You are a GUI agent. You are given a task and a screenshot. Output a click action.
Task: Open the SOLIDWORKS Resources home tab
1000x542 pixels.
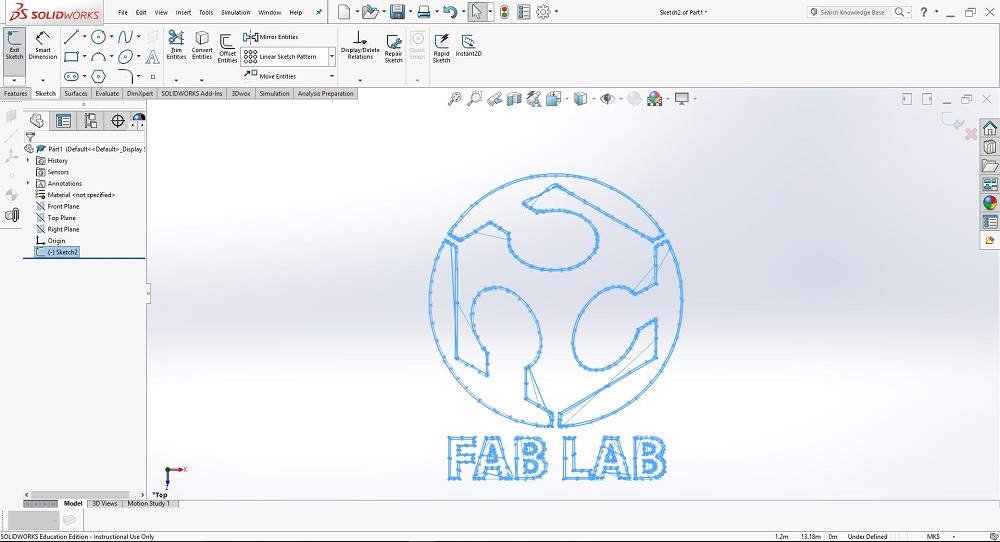point(989,128)
